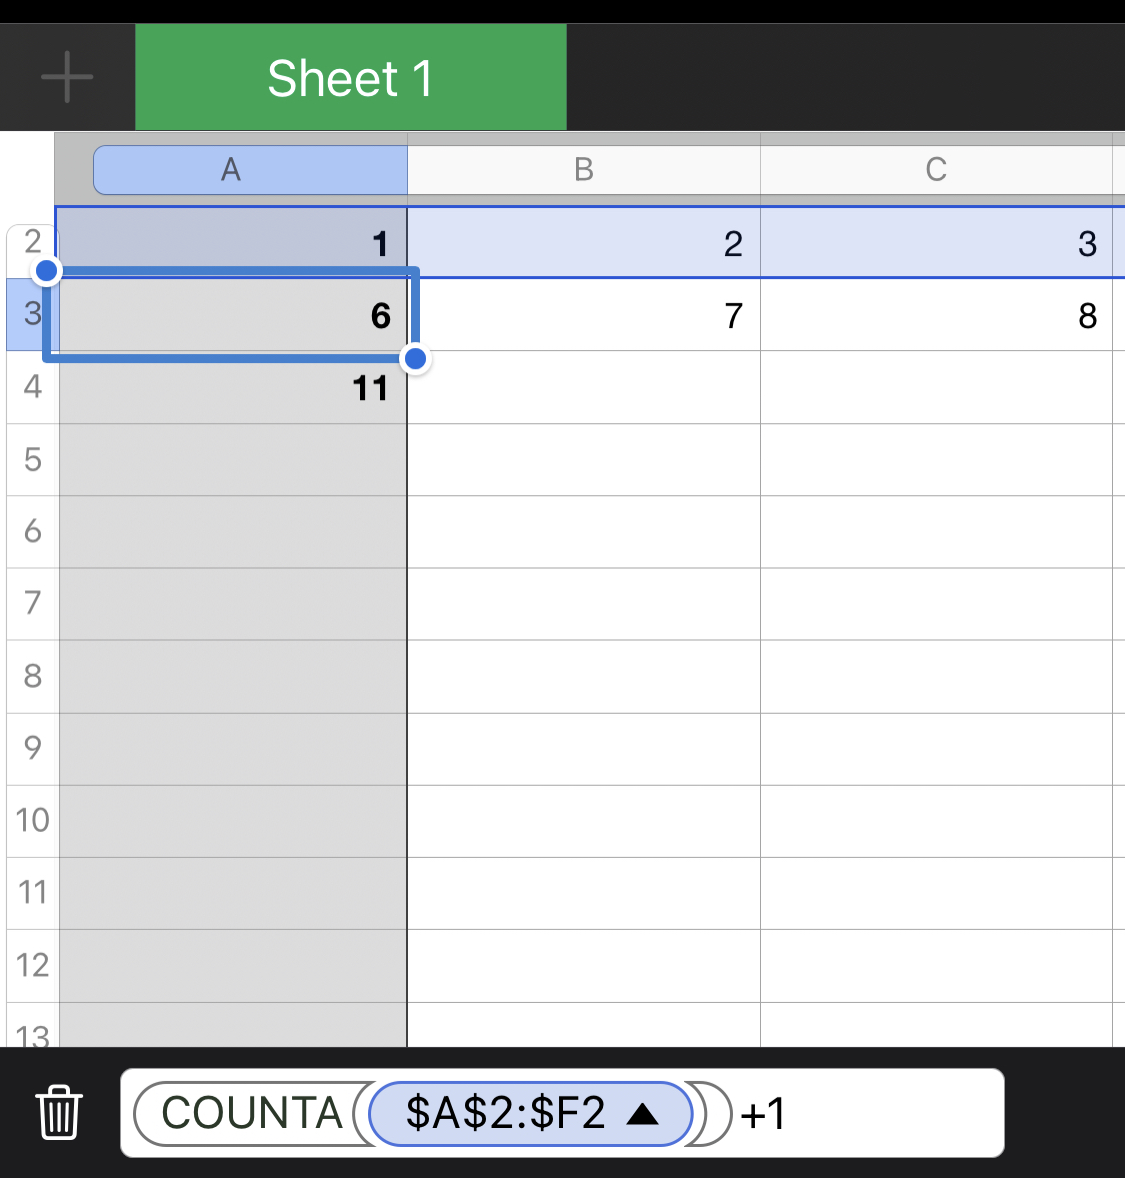The image size is (1125, 1178).
Task: Grab the top-left selection handle dot
Action: tap(46, 270)
